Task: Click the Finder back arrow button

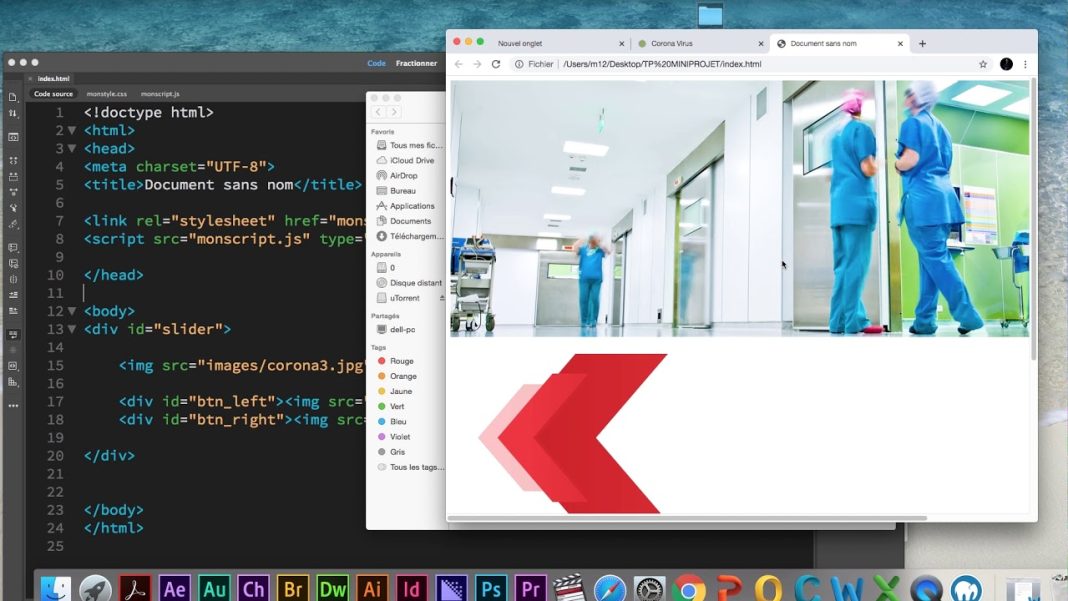Action: coord(379,112)
